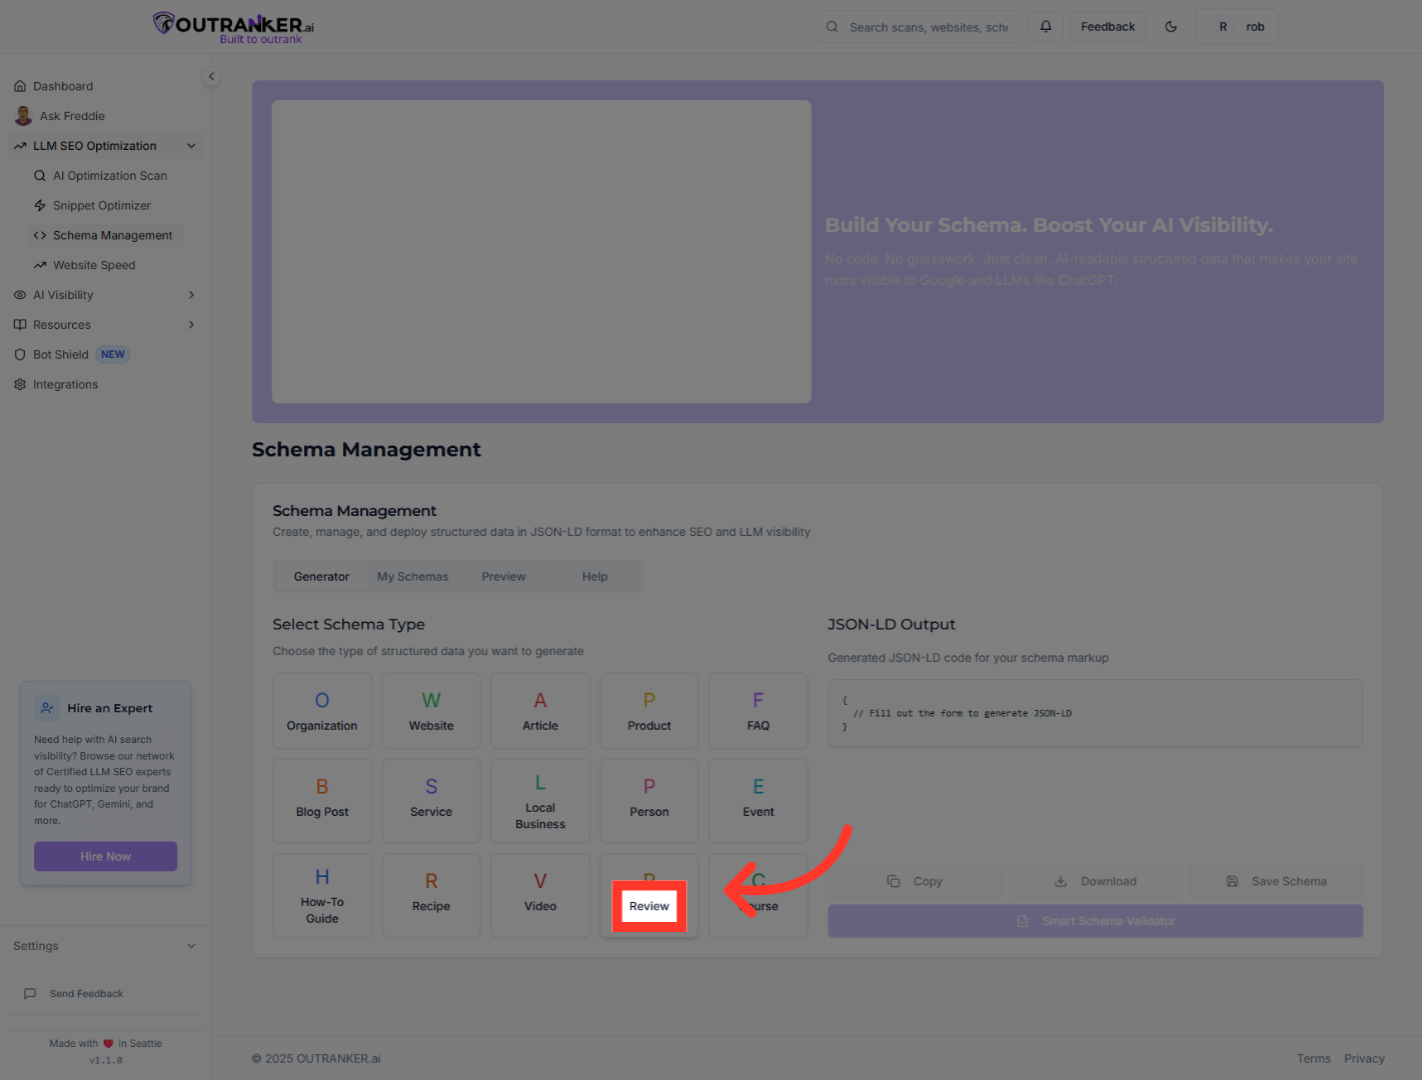Click the © 2025 OUTRANKER.ai footer text
Viewport: 1422px width, 1080px height.
coord(316,1059)
